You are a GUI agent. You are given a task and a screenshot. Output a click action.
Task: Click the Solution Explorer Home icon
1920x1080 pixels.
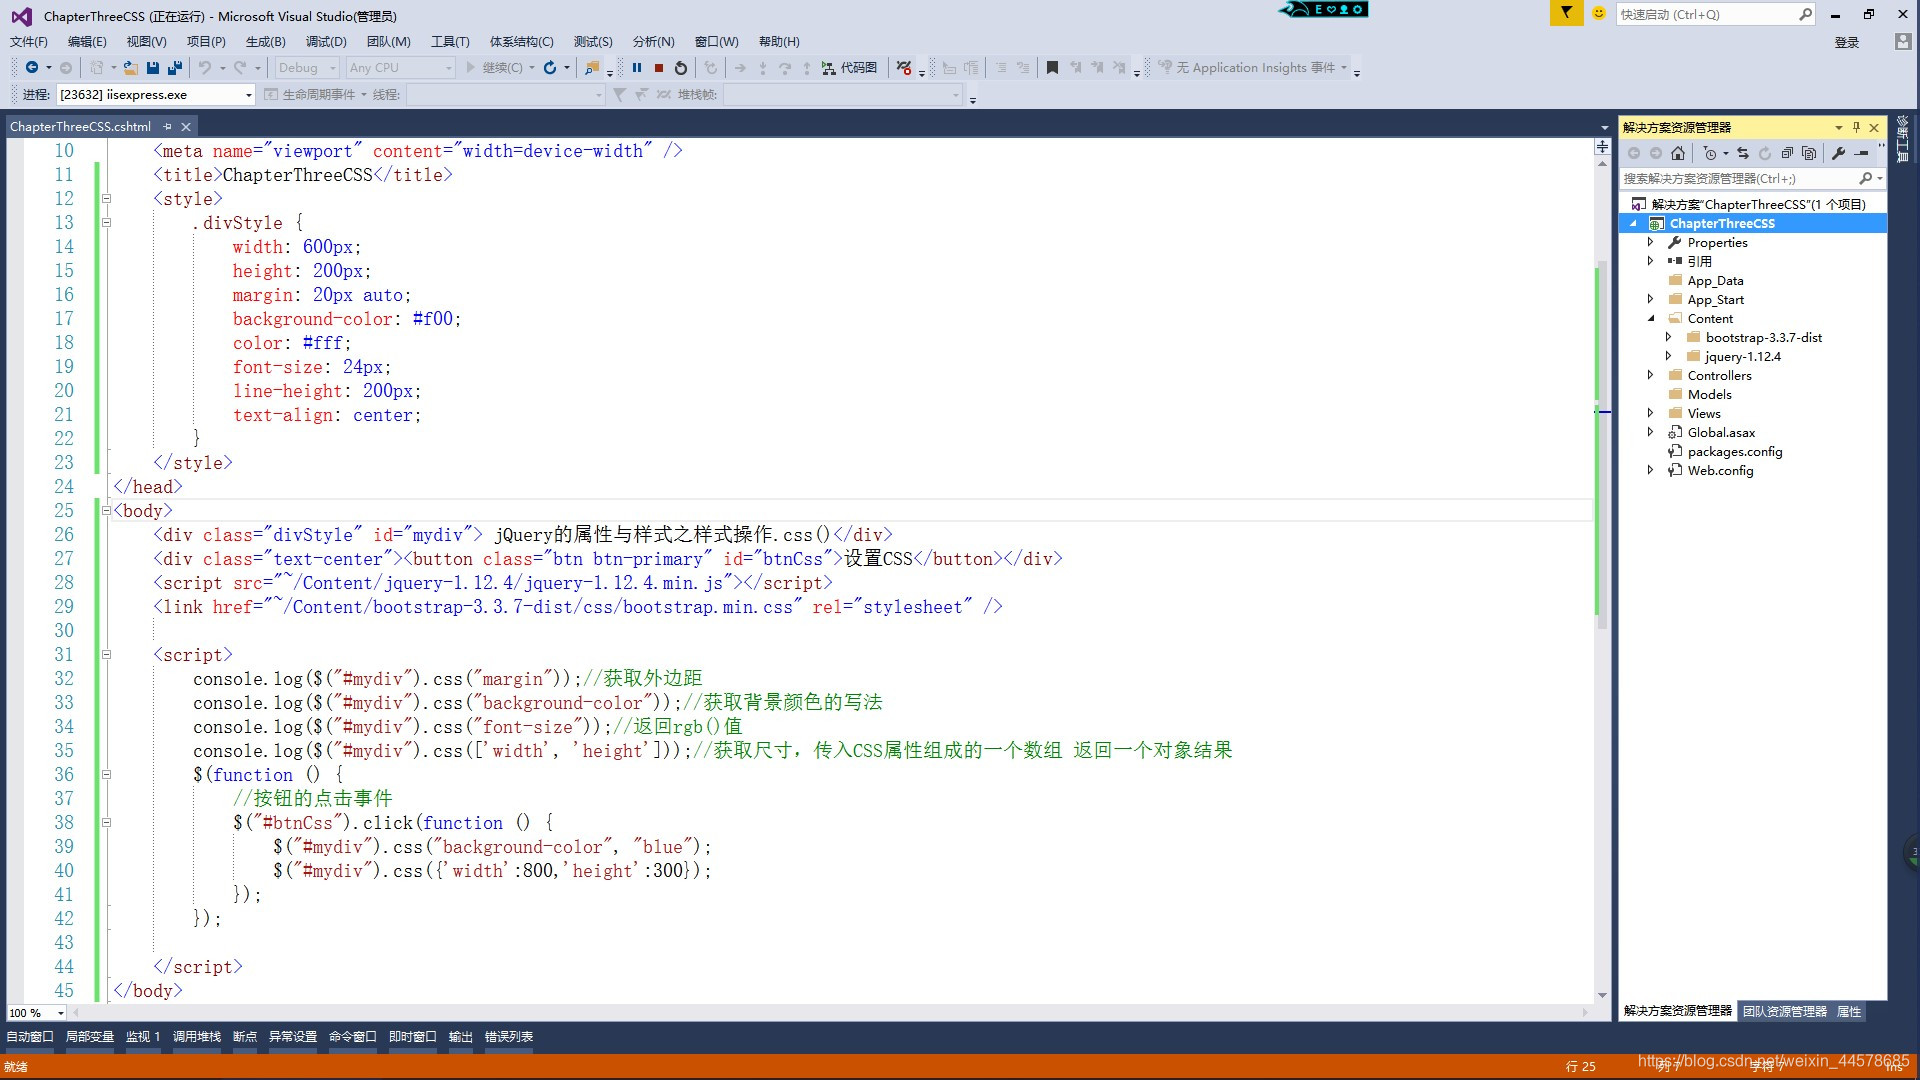[1678, 153]
